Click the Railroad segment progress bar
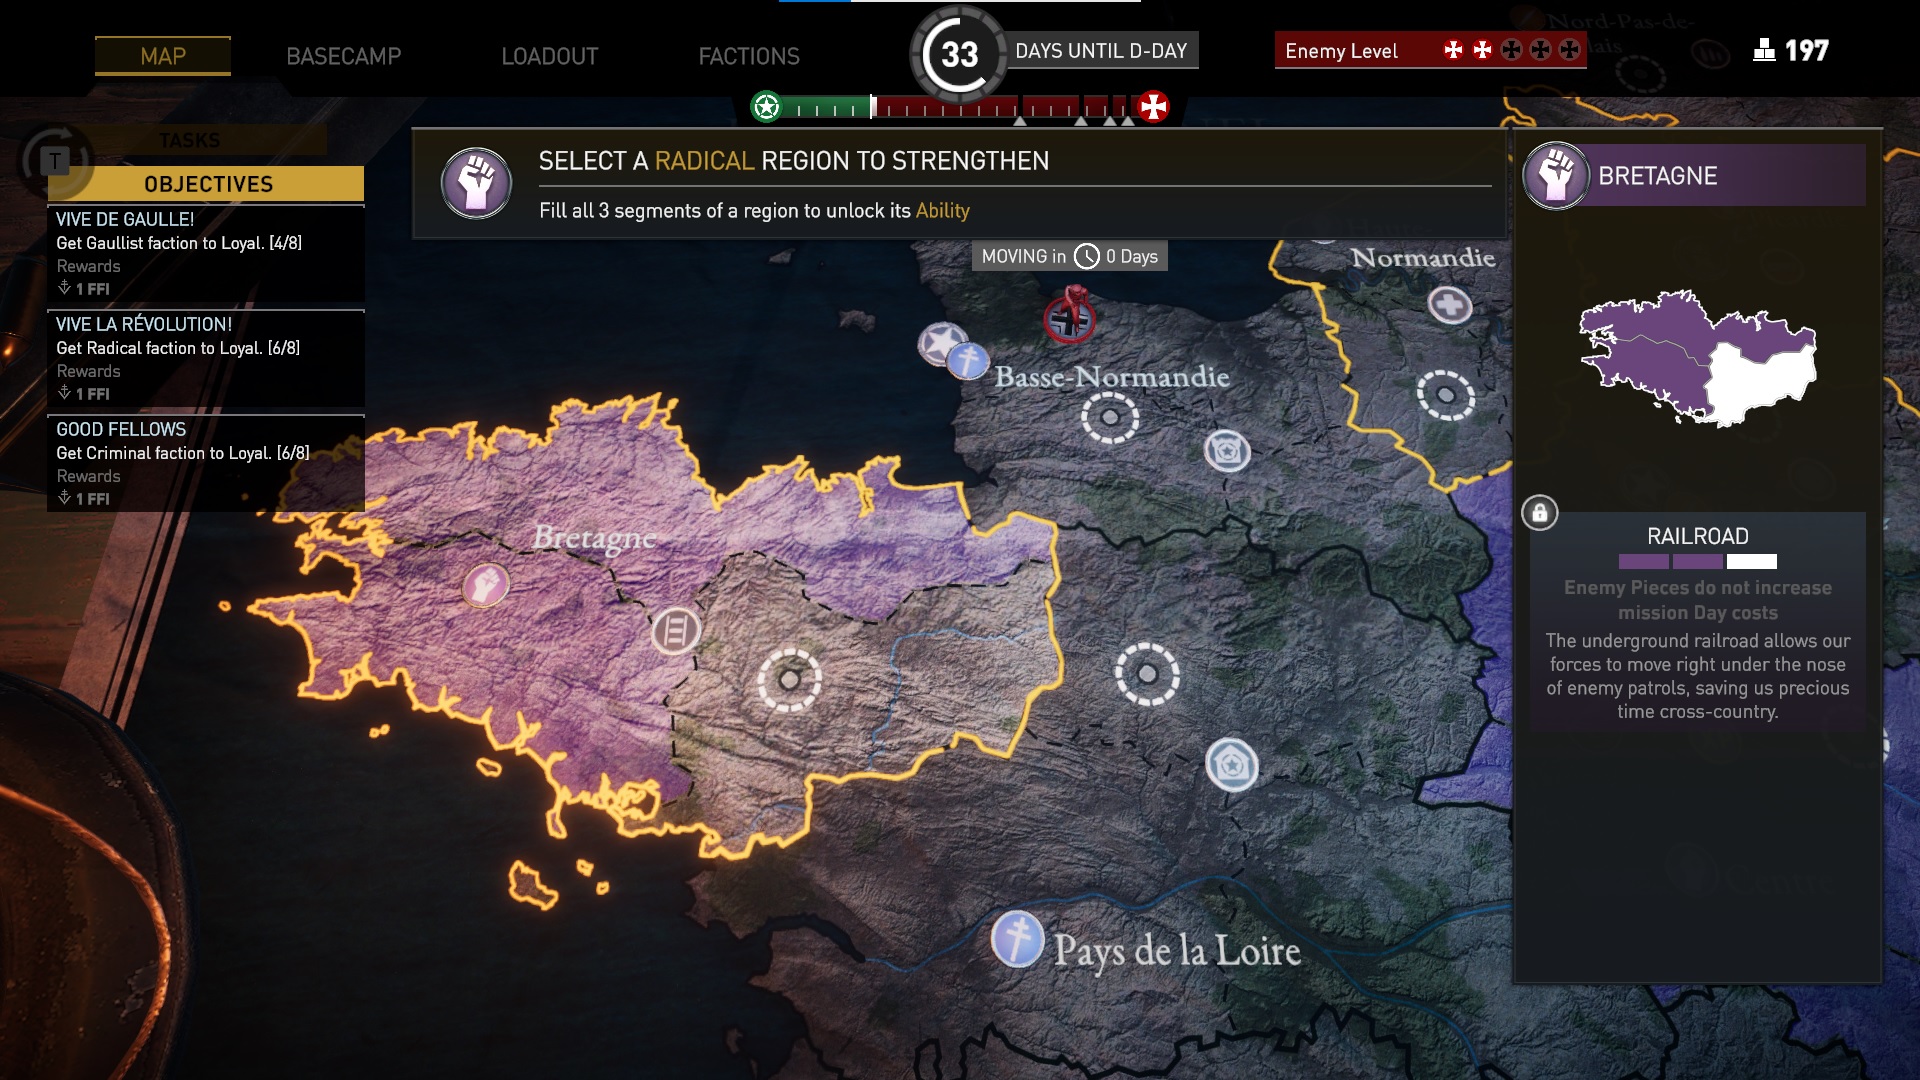Screen dimensions: 1920x1080 point(1698,562)
